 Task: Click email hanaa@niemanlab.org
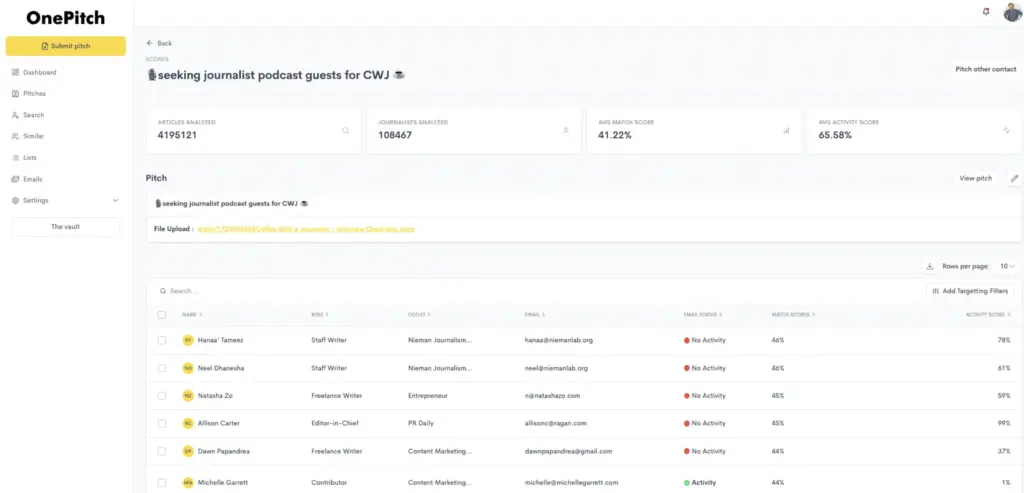coord(558,340)
